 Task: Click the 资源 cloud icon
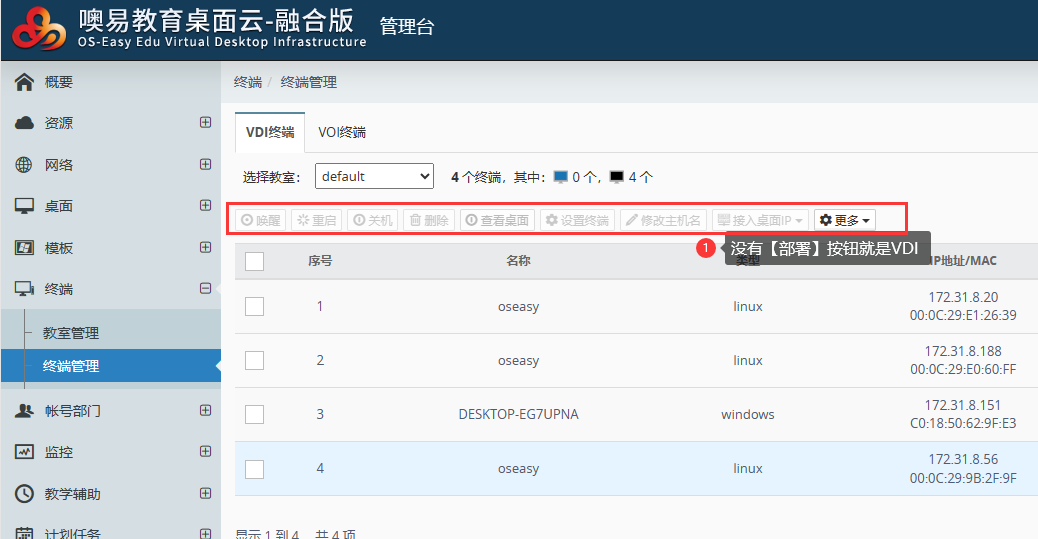pos(25,123)
